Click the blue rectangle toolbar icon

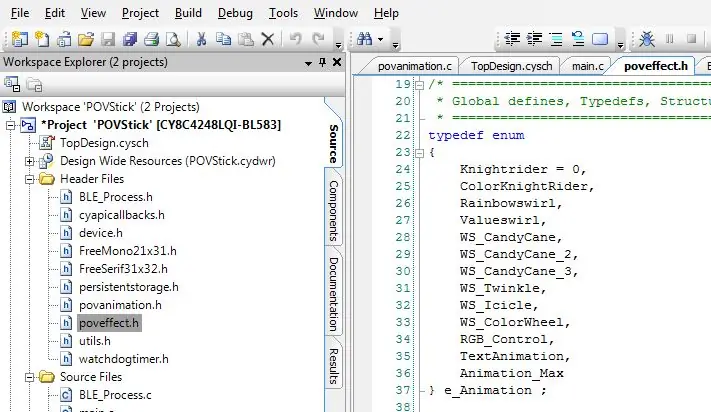tap(600, 39)
